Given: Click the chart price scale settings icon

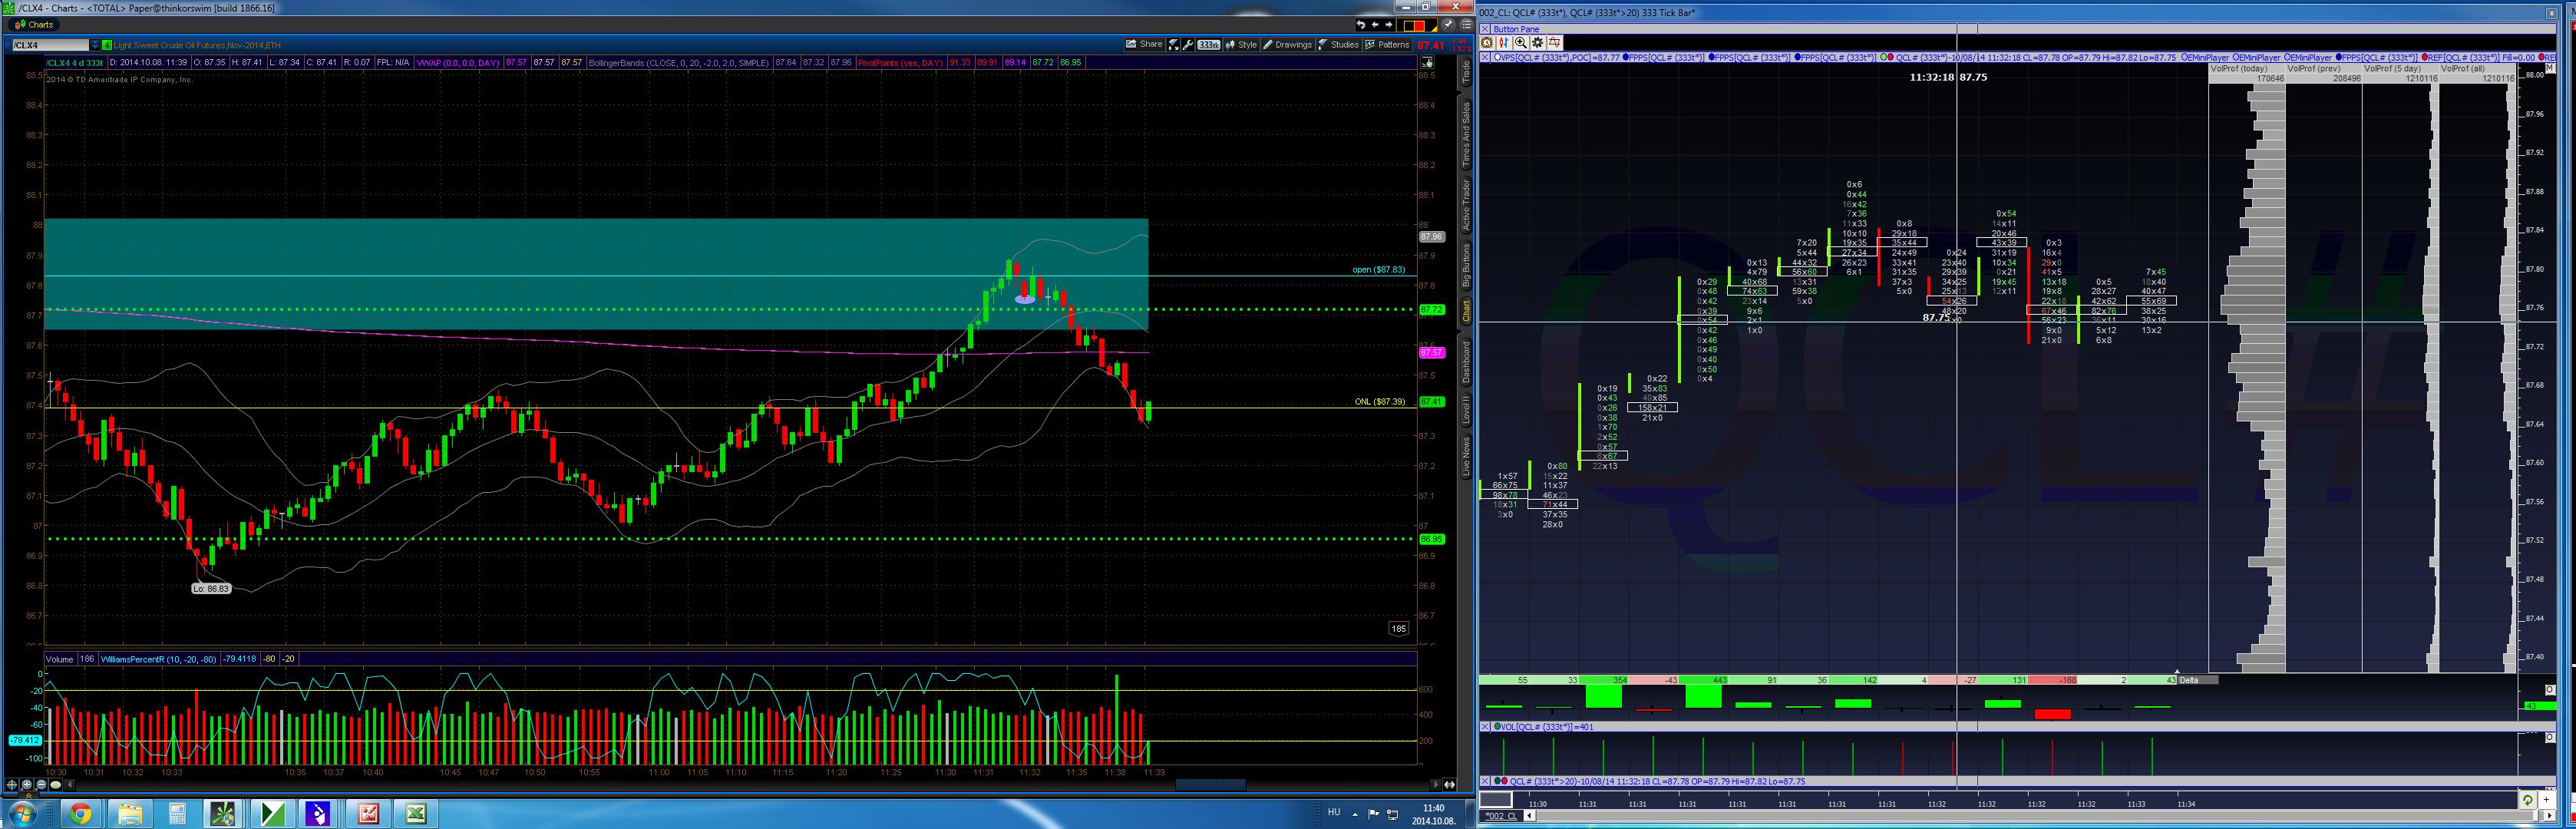Looking at the screenshot, I should tap(1427, 62).
